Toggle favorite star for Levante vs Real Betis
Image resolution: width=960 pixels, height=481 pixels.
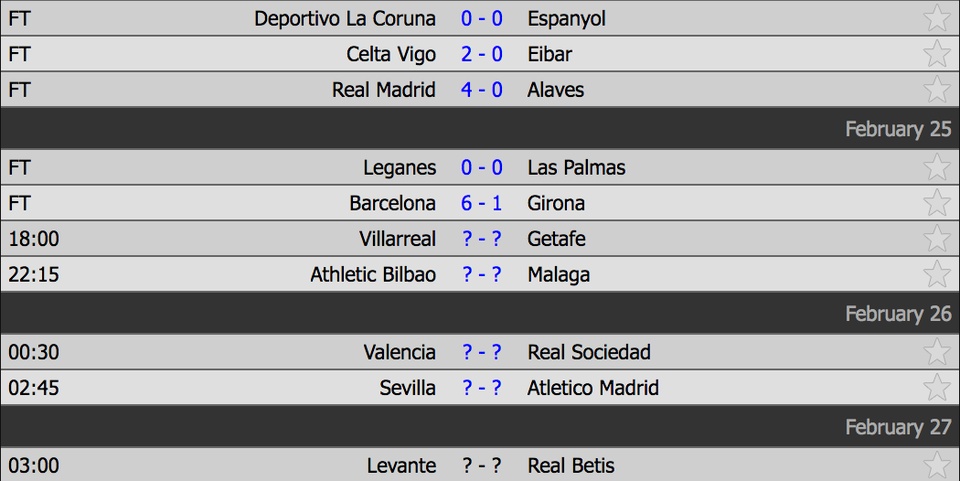click(x=936, y=465)
